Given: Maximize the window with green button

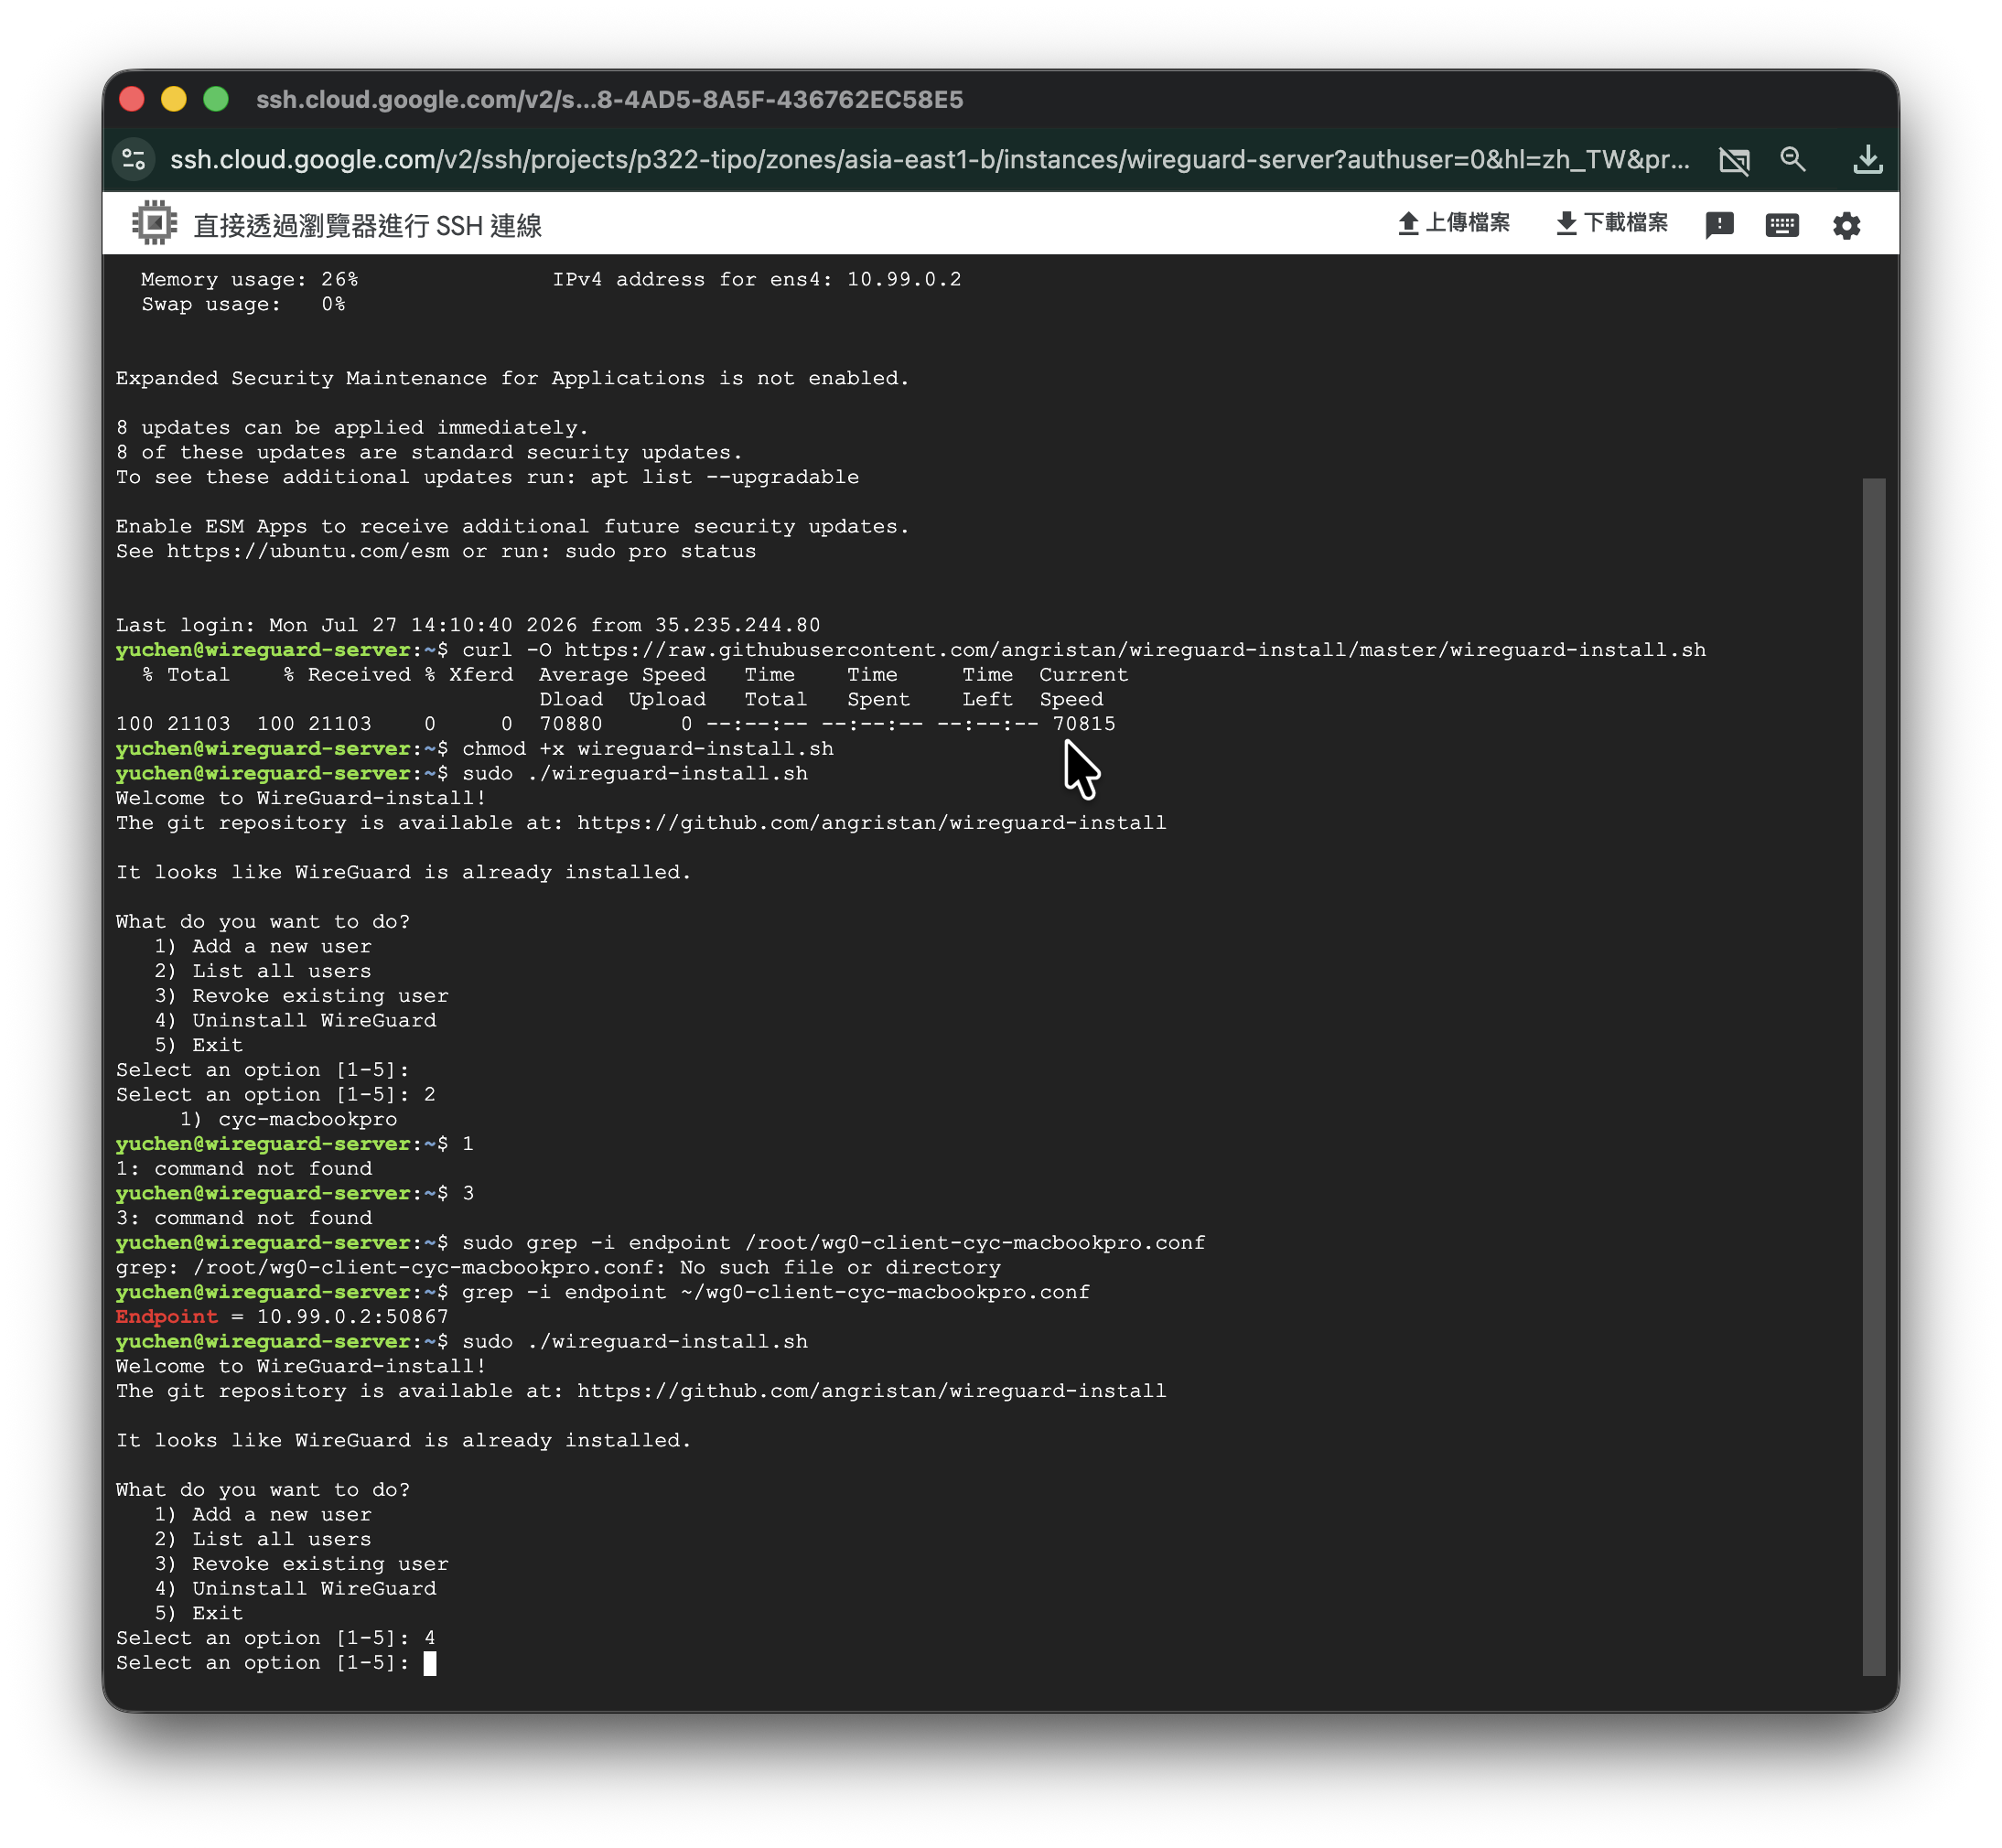Looking at the screenshot, I should pos(216,99).
